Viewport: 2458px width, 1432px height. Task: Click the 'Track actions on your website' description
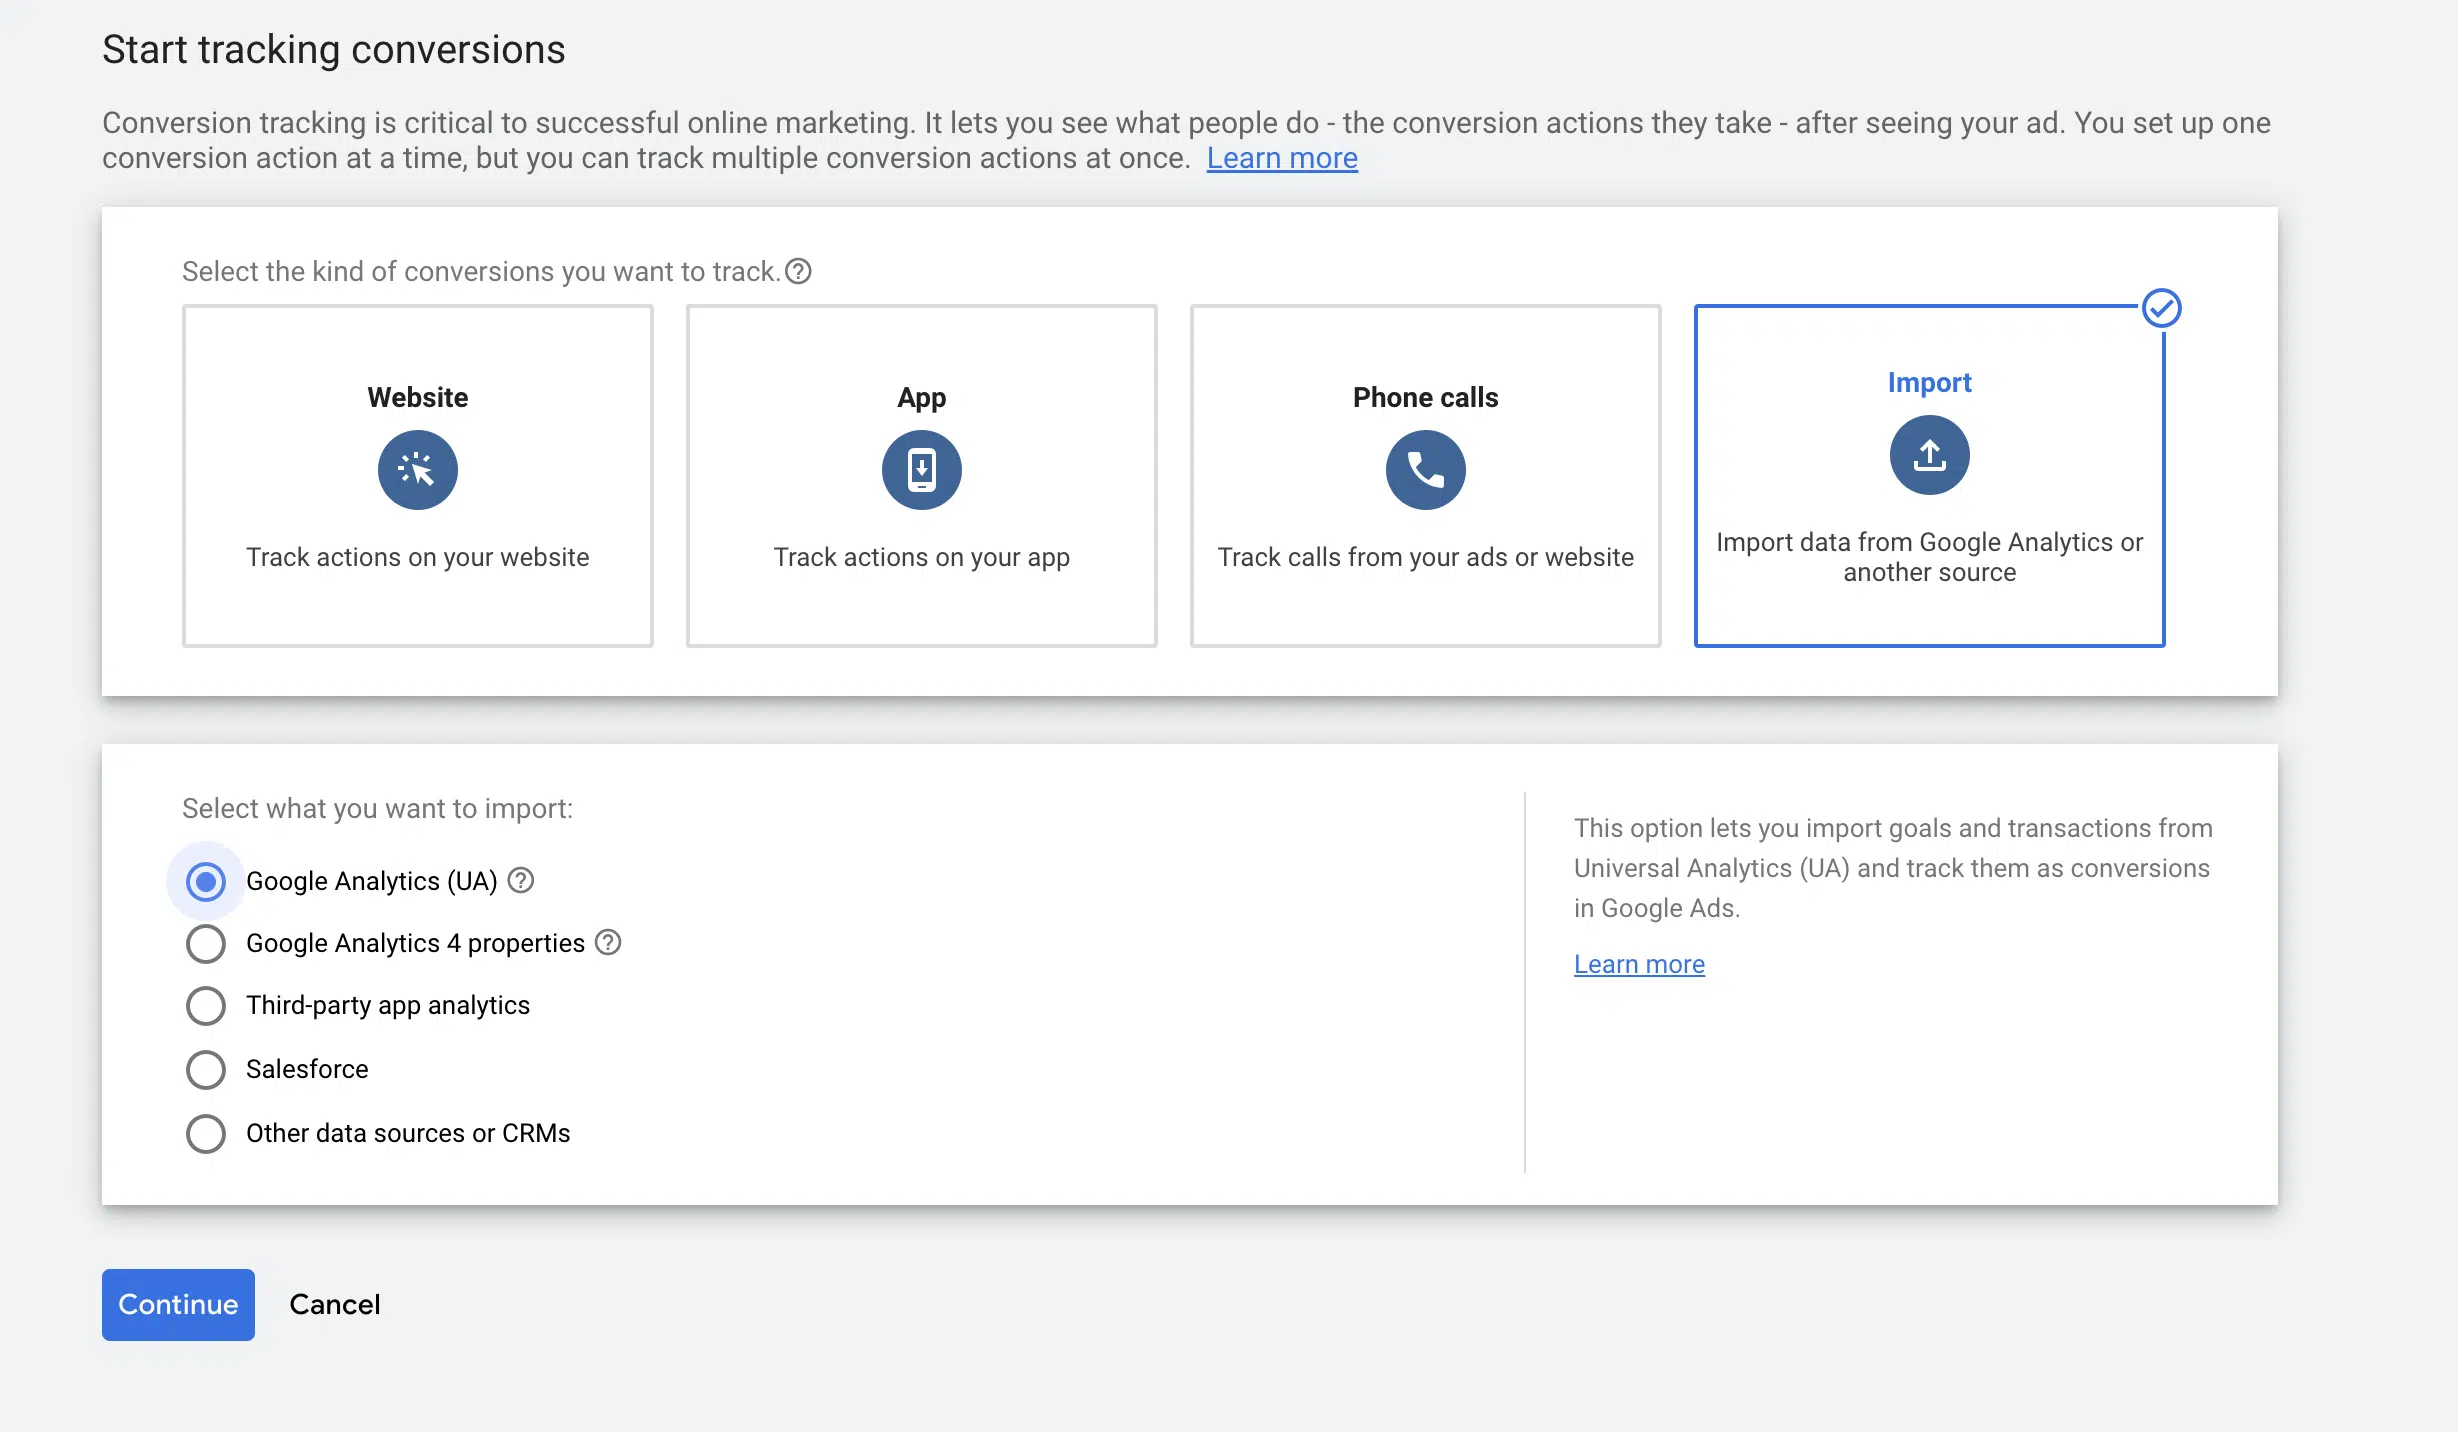418,557
